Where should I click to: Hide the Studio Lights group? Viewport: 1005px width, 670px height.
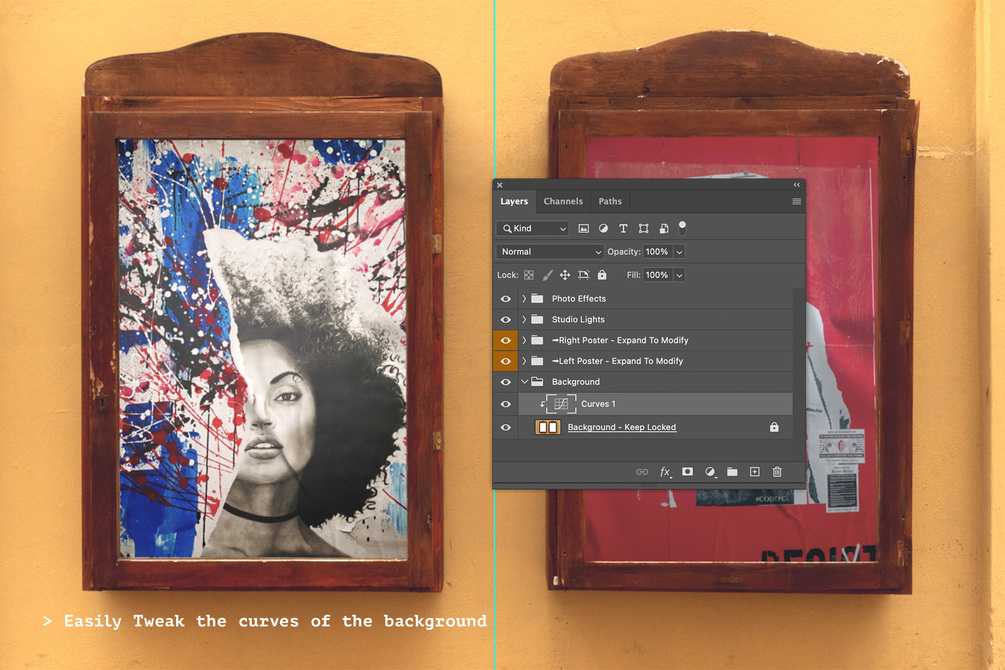coord(506,319)
